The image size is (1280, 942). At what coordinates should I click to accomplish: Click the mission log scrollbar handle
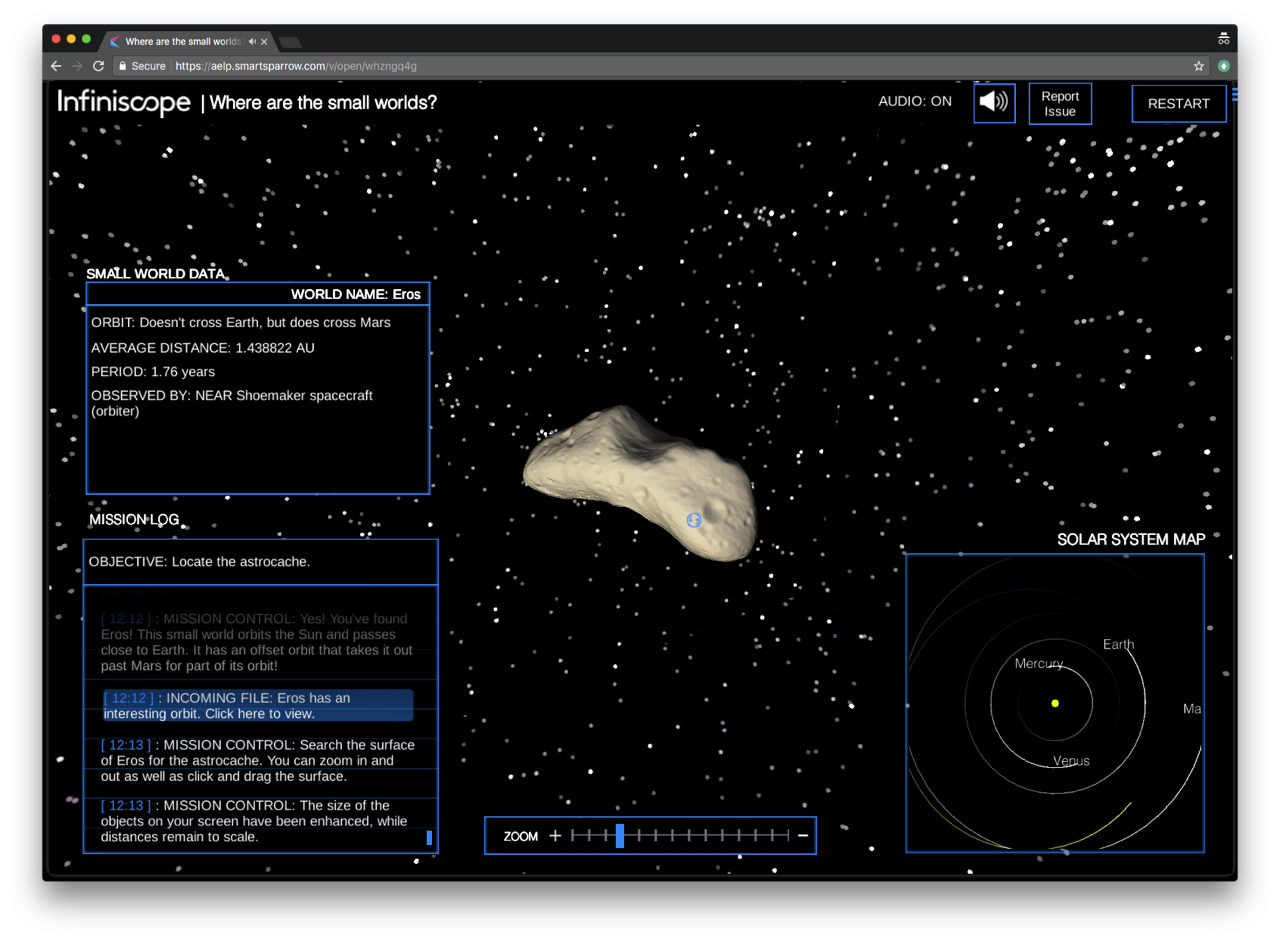tap(429, 838)
